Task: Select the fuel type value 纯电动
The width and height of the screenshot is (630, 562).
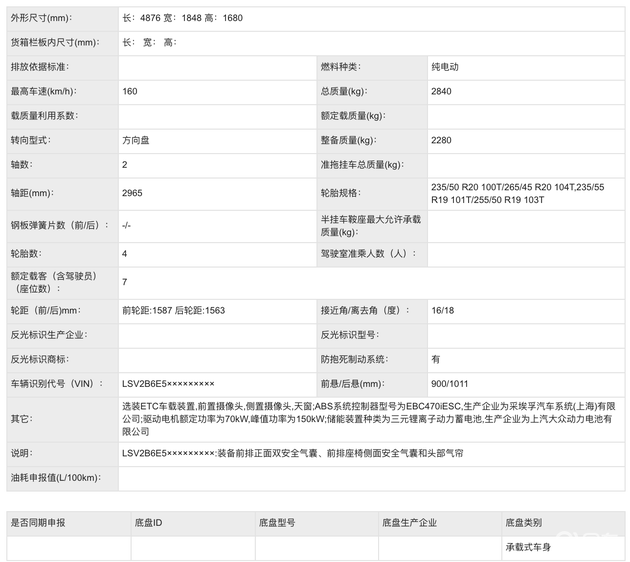Action: 445,67
